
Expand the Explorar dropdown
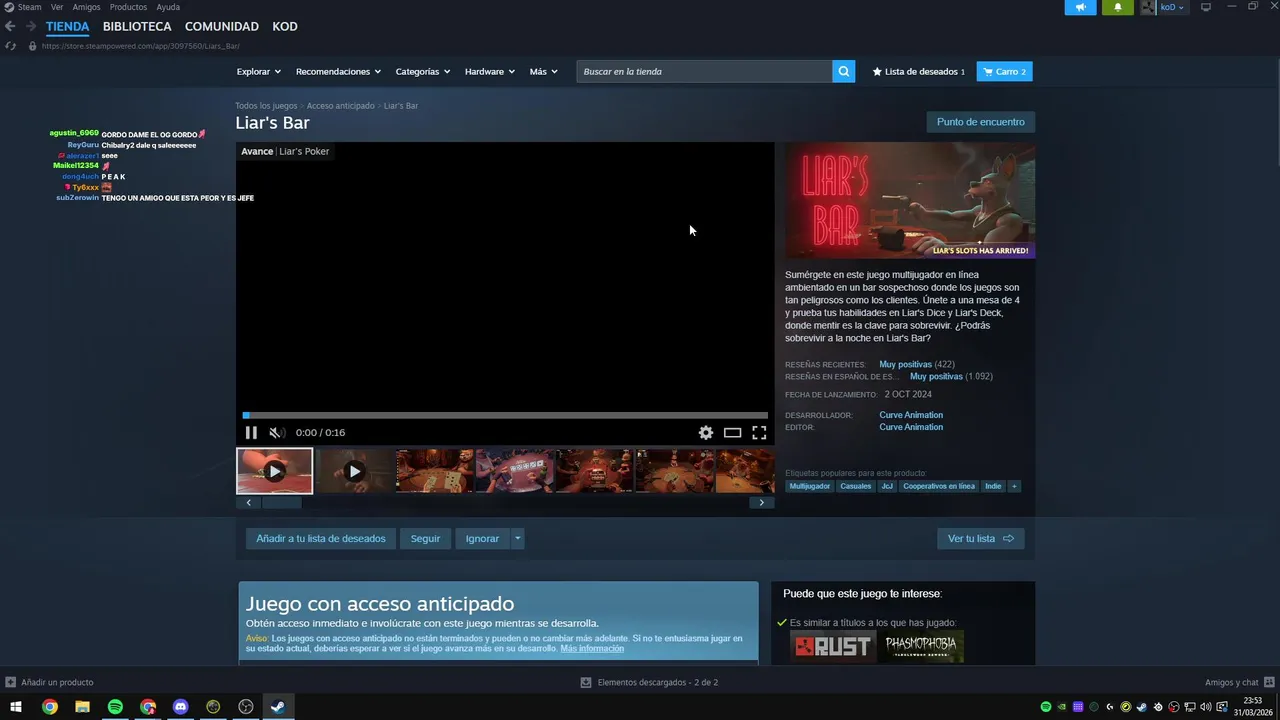258,71
